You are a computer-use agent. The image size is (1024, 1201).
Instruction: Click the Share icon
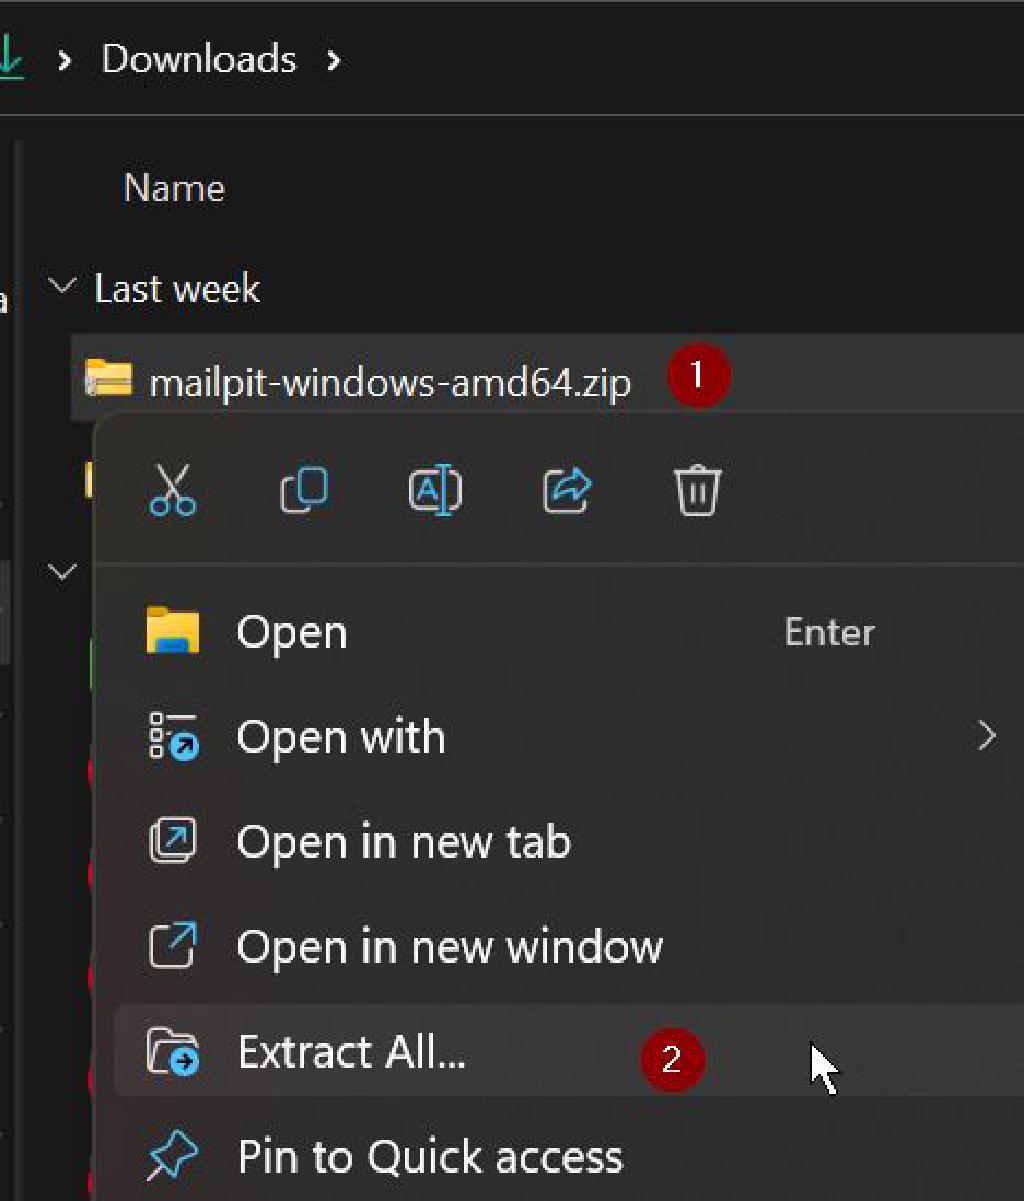(566, 489)
